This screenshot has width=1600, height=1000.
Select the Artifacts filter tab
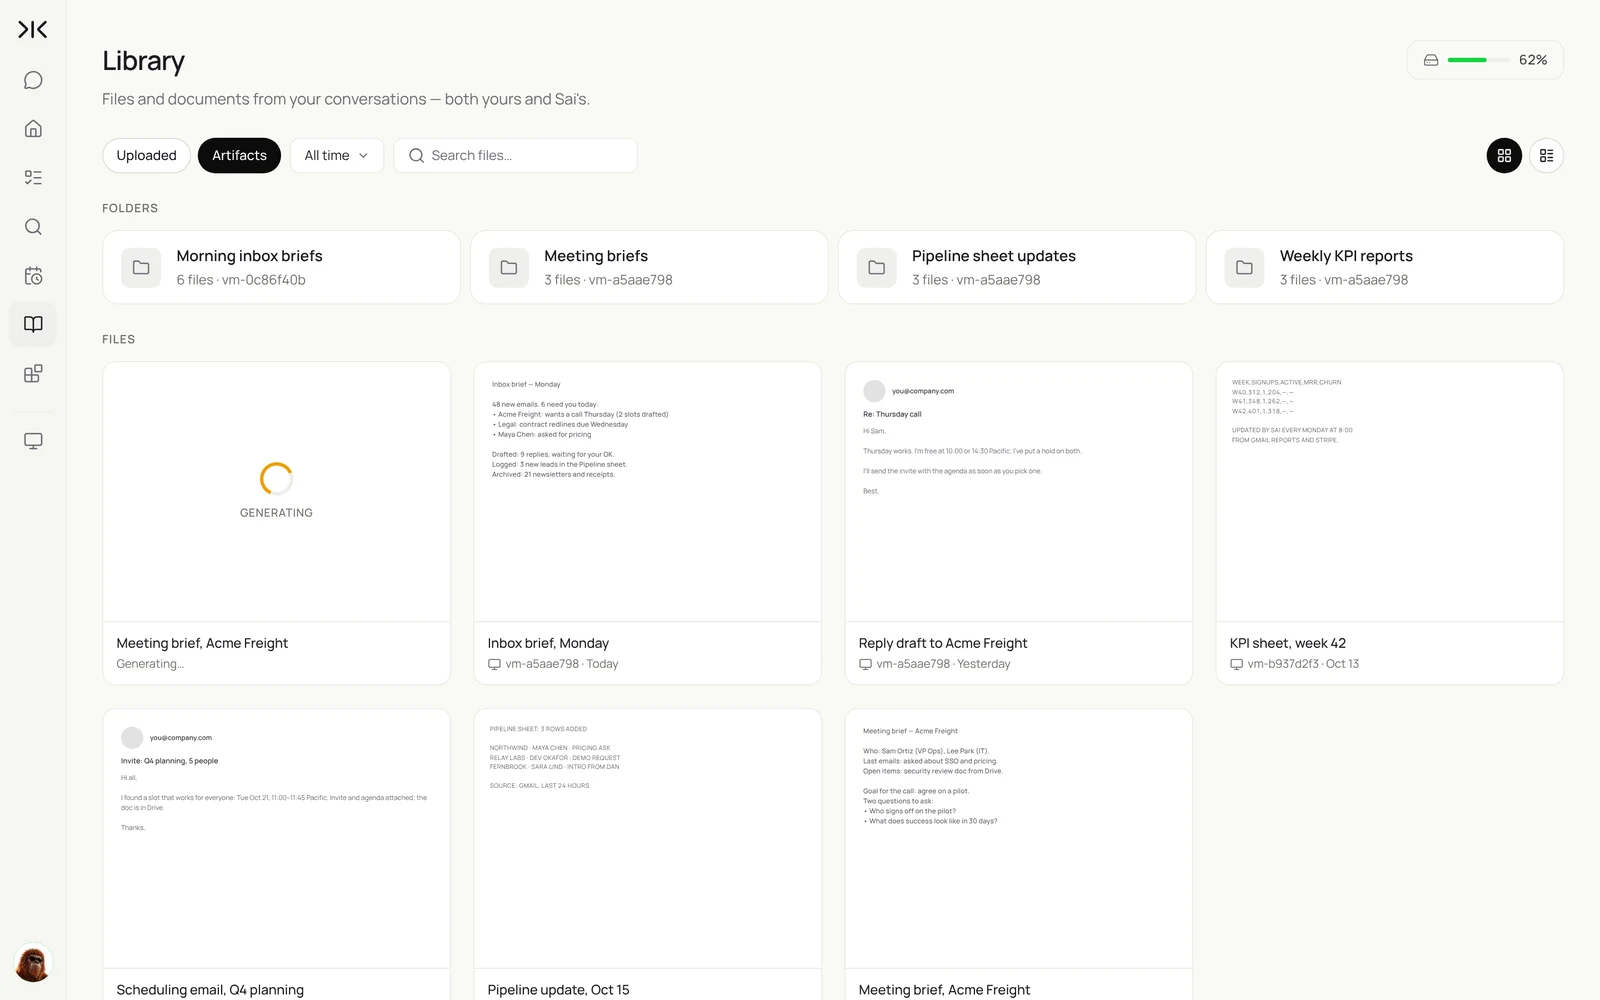[x=239, y=156]
